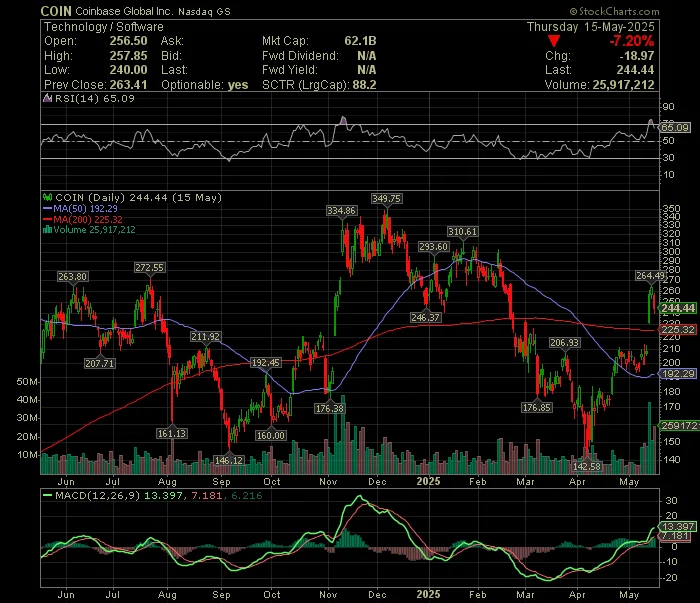Click the 65.09 RSI axis tag
Screen dimensions: 700x603
coord(675,128)
